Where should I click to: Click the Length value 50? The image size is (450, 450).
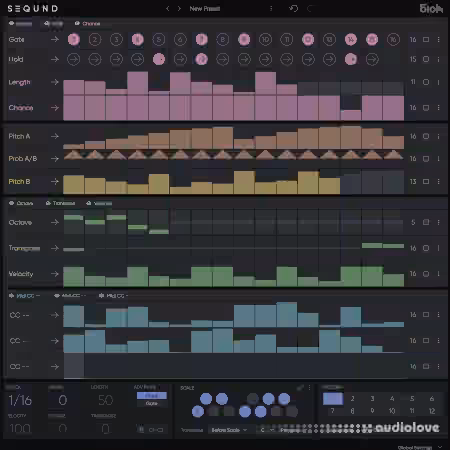[106, 400]
